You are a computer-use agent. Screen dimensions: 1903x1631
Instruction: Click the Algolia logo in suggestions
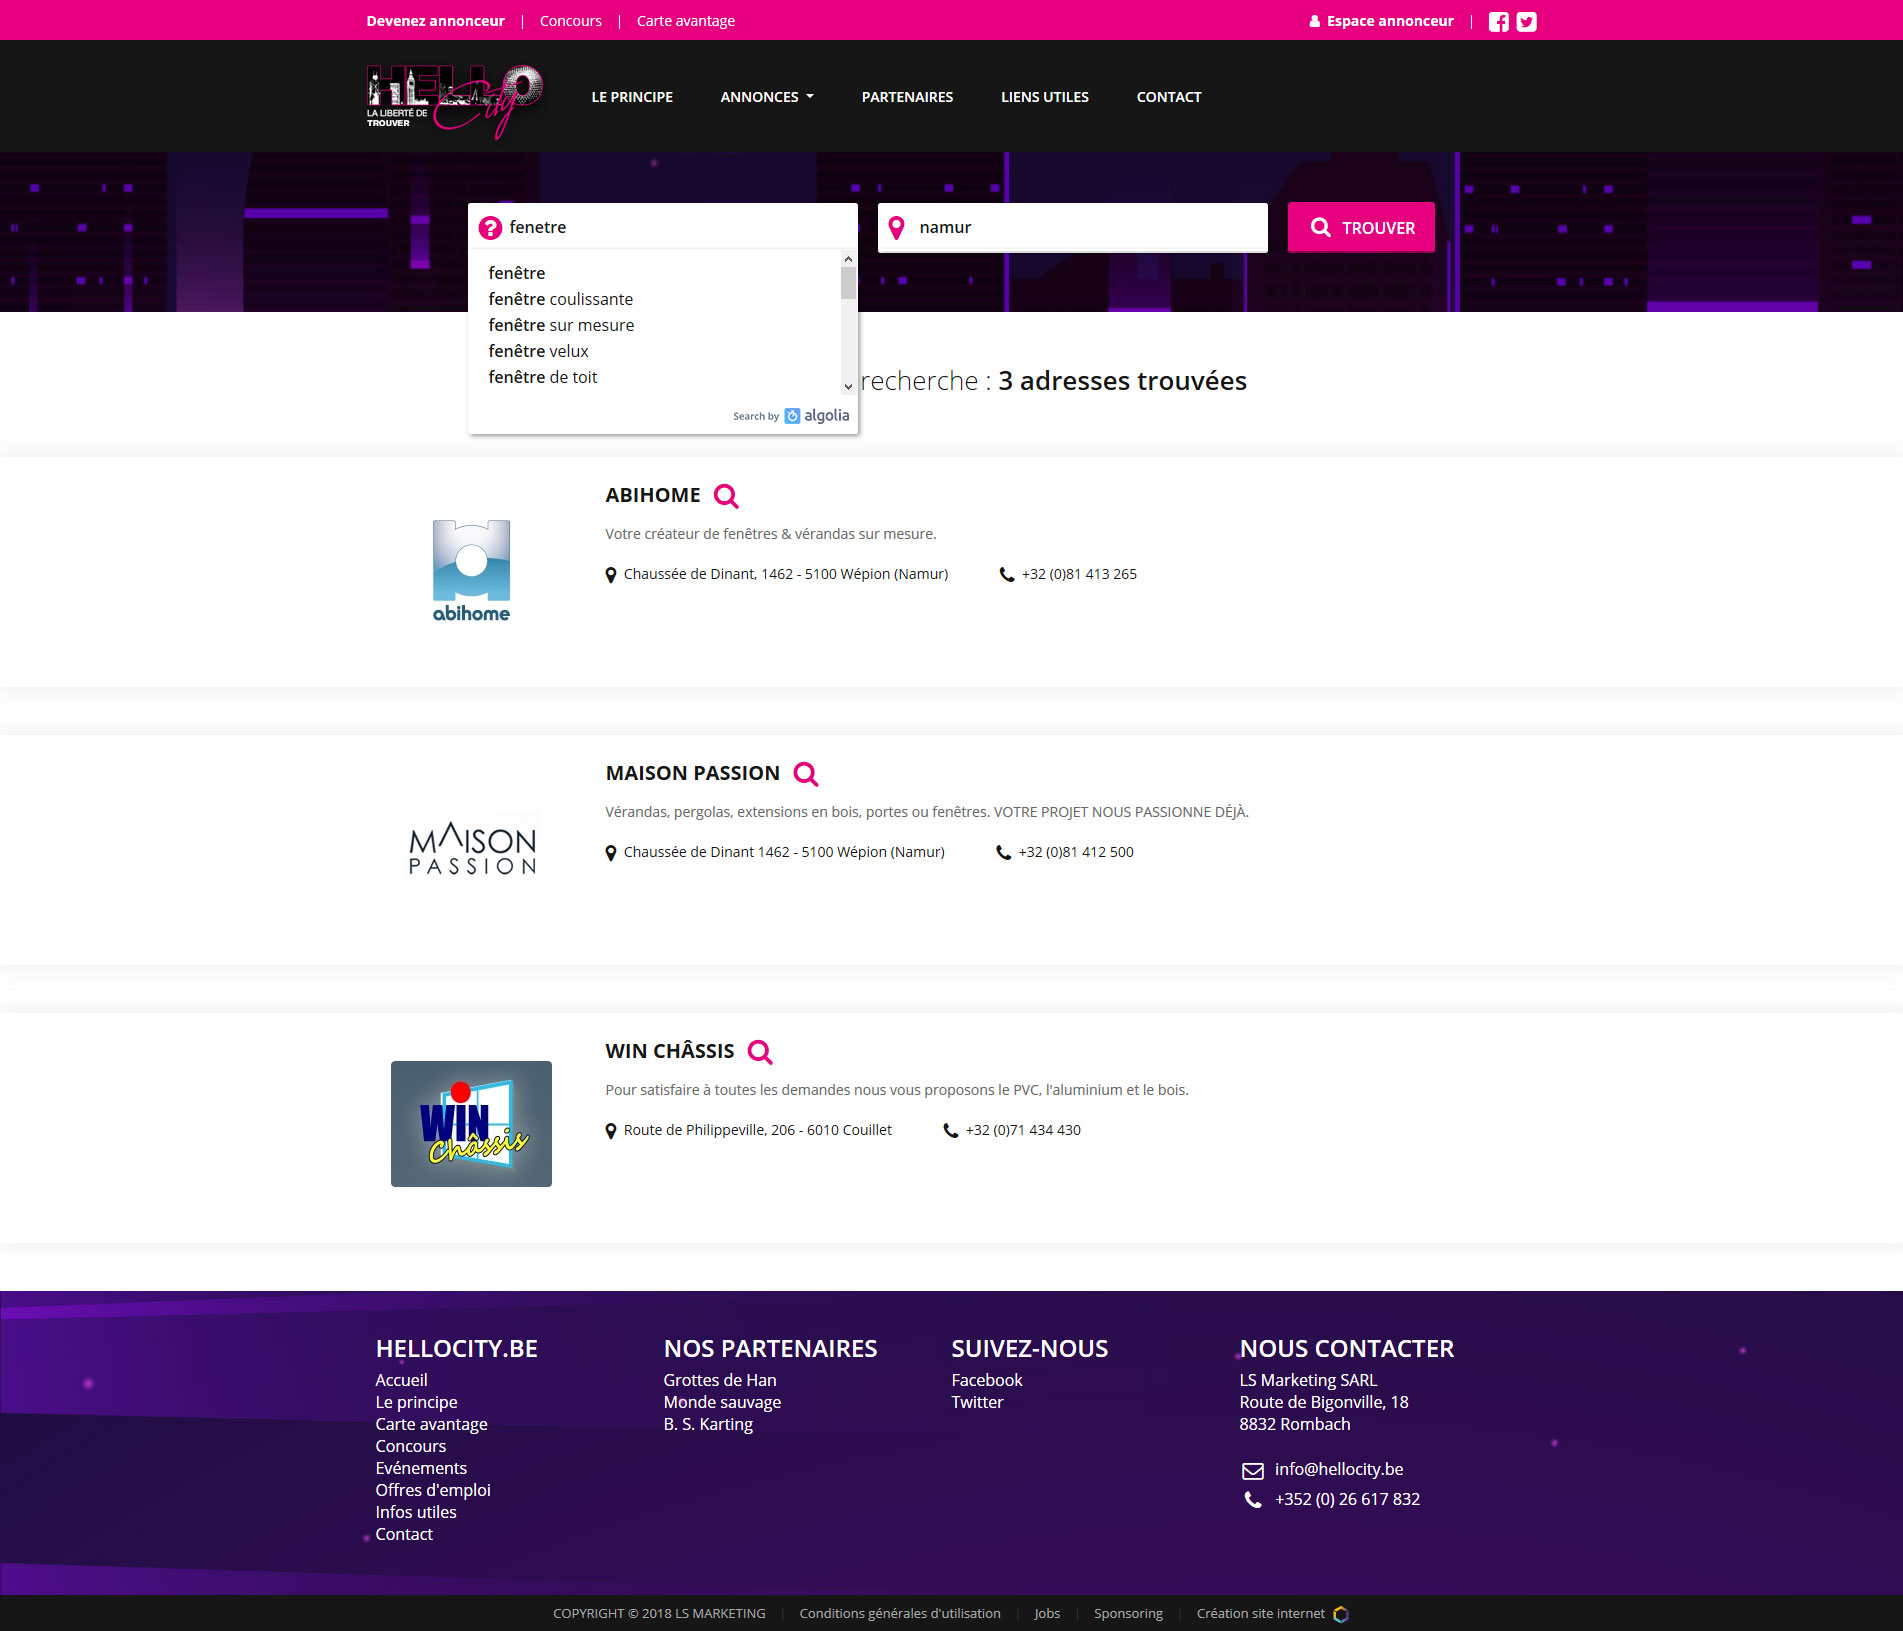pyautogui.click(x=817, y=416)
